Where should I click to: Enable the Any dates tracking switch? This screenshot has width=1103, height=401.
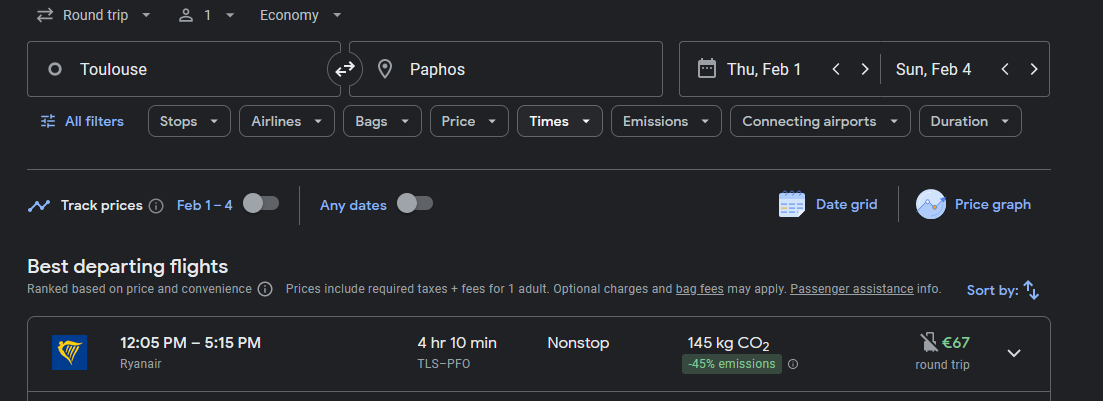415,204
